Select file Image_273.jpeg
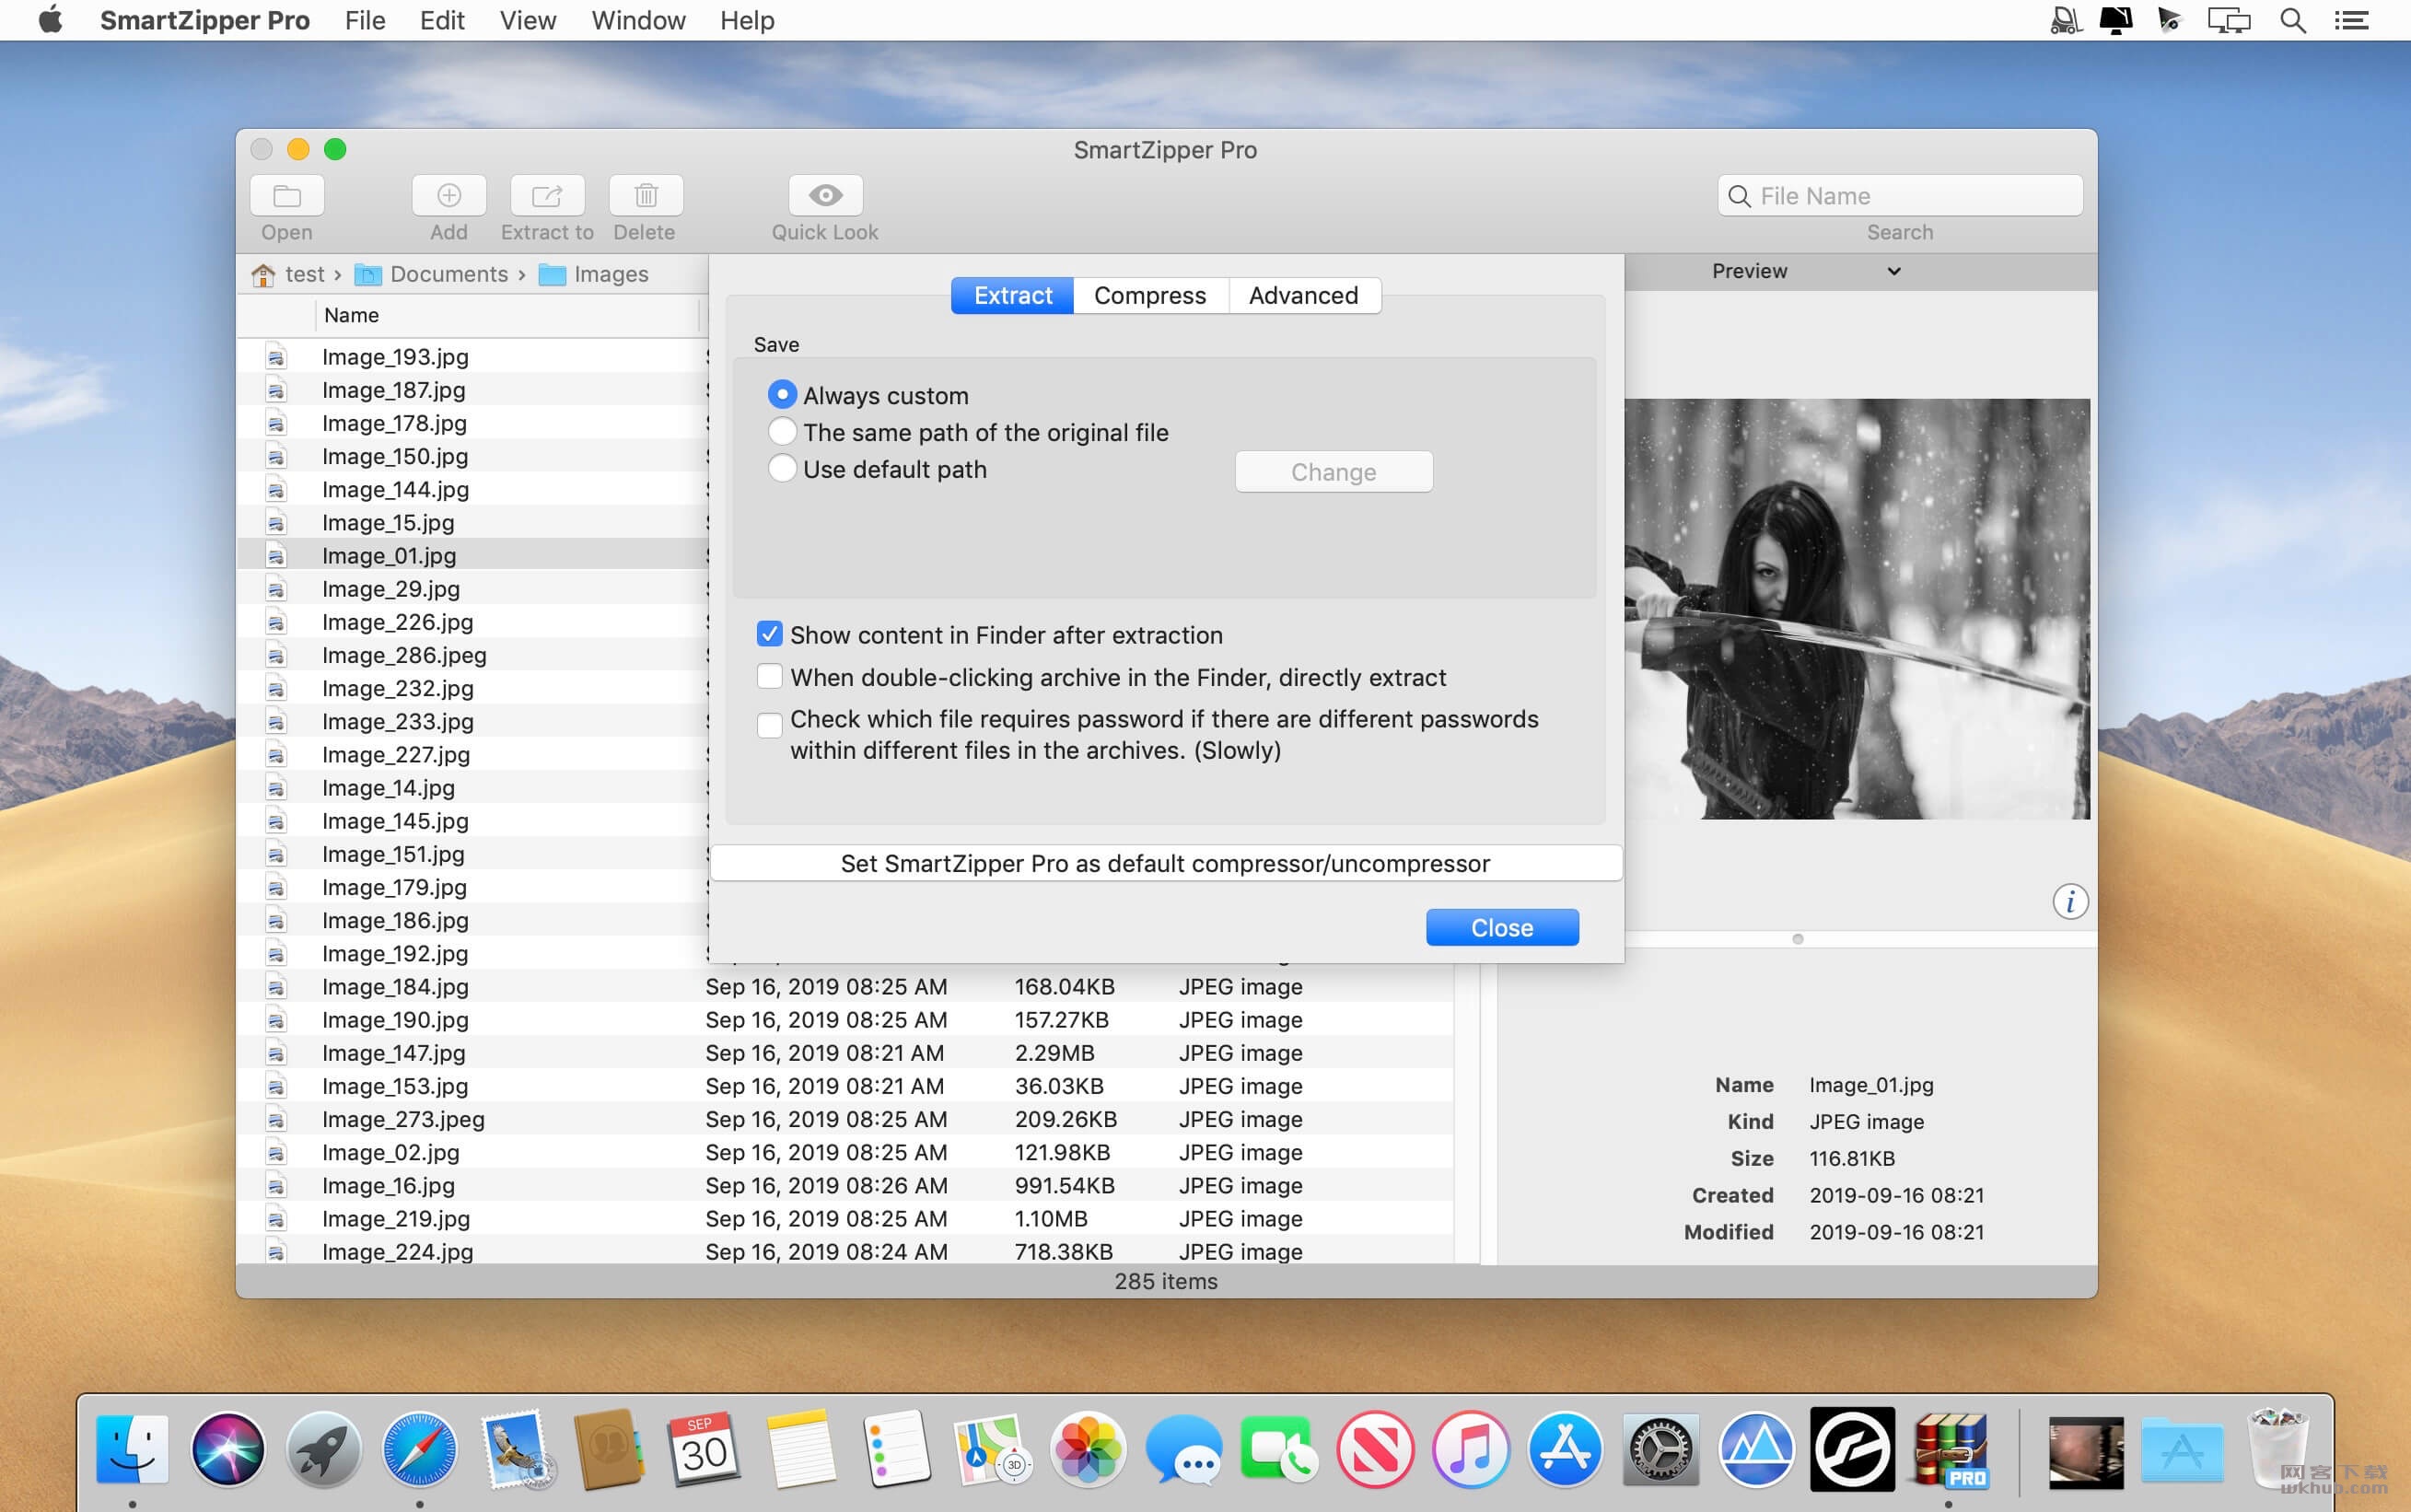The image size is (2411, 1512). 403,1118
